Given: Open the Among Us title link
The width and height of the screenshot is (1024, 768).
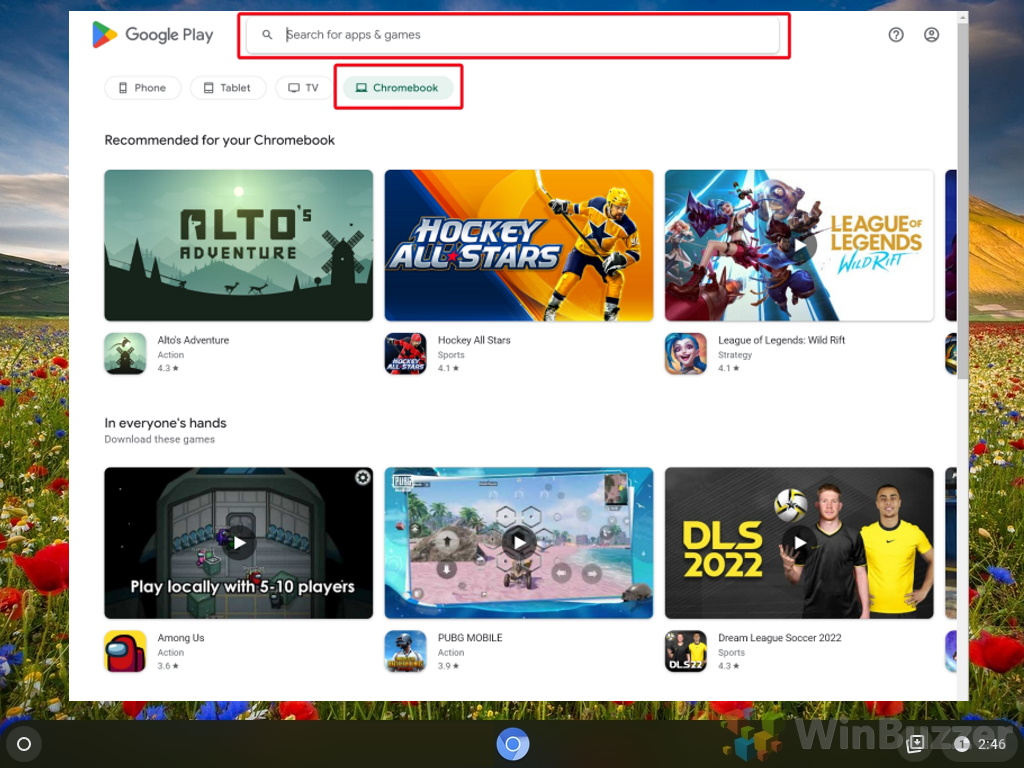Looking at the screenshot, I should click(x=181, y=637).
